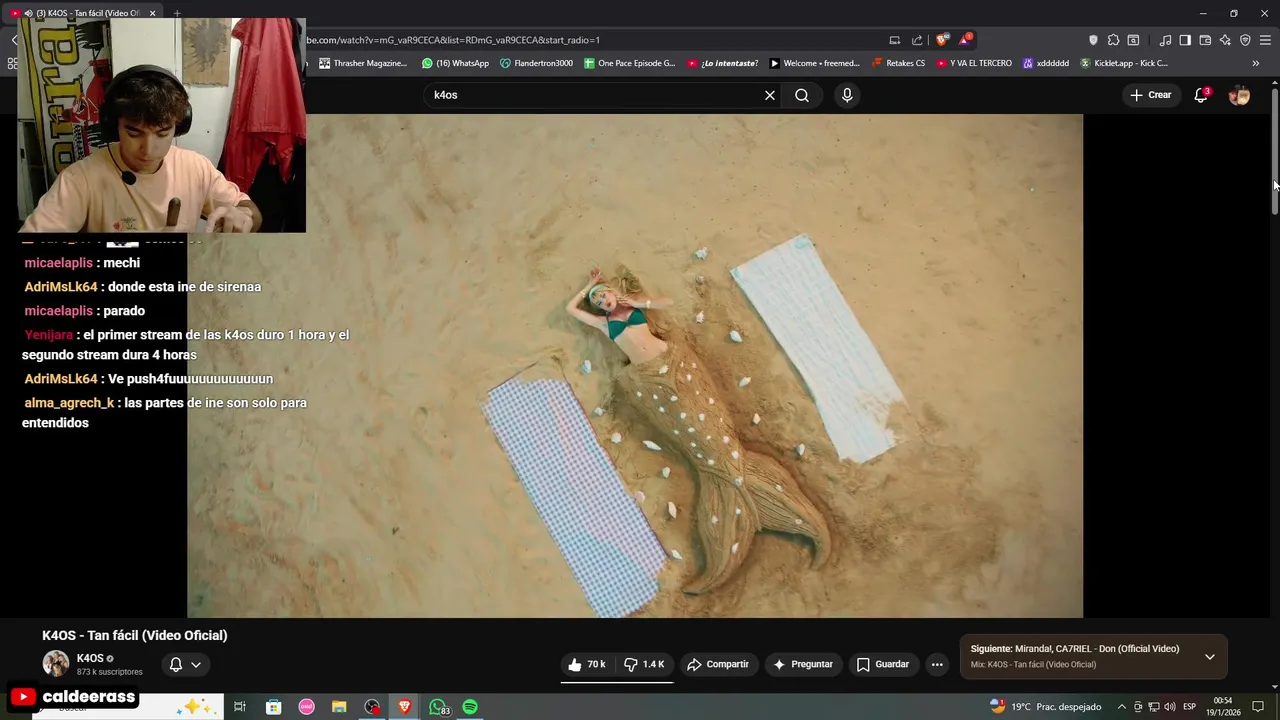Open Y VA EL TERCERO bookmark
The image size is (1280, 720).
pos(975,63)
